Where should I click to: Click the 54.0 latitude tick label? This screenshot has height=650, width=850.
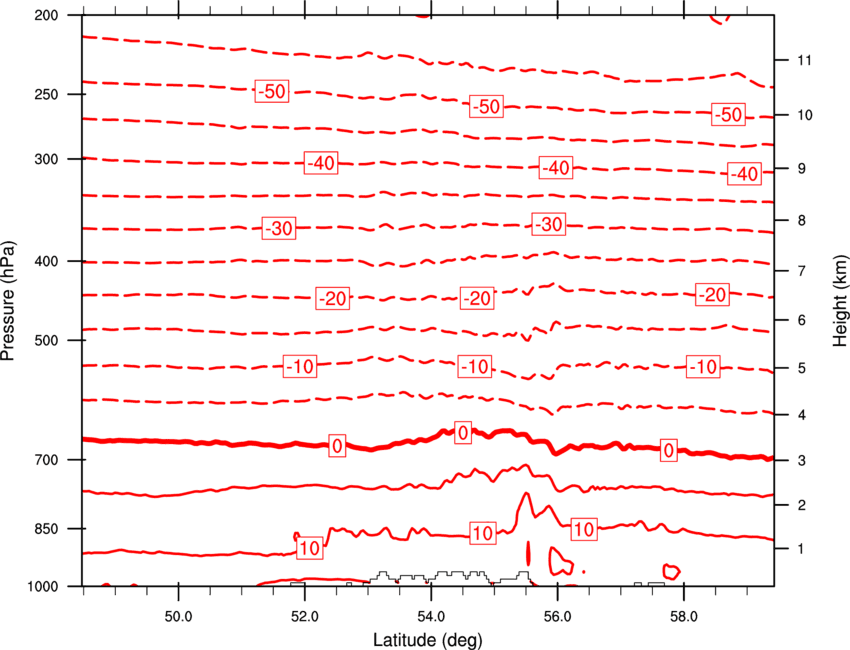coord(431,617)
